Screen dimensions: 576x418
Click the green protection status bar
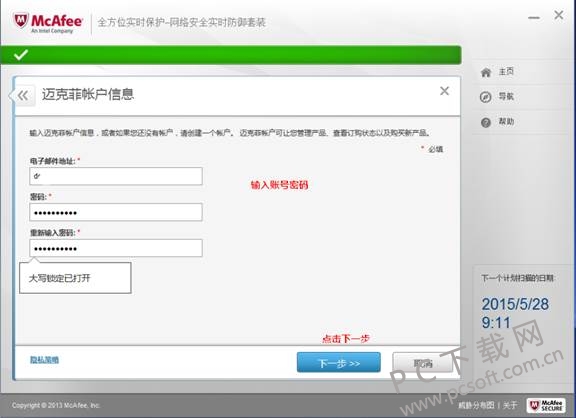[231, 55]
